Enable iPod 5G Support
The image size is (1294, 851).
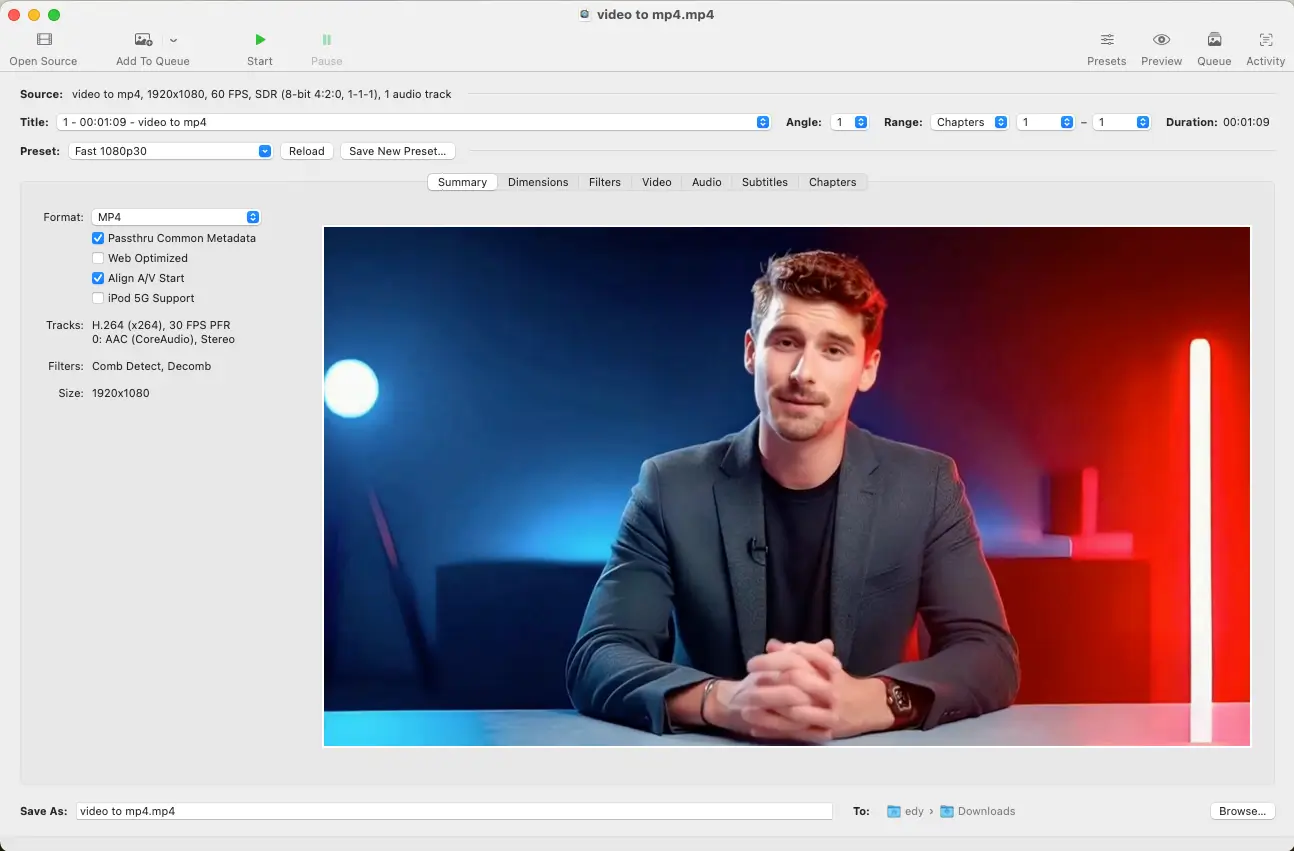98,298
